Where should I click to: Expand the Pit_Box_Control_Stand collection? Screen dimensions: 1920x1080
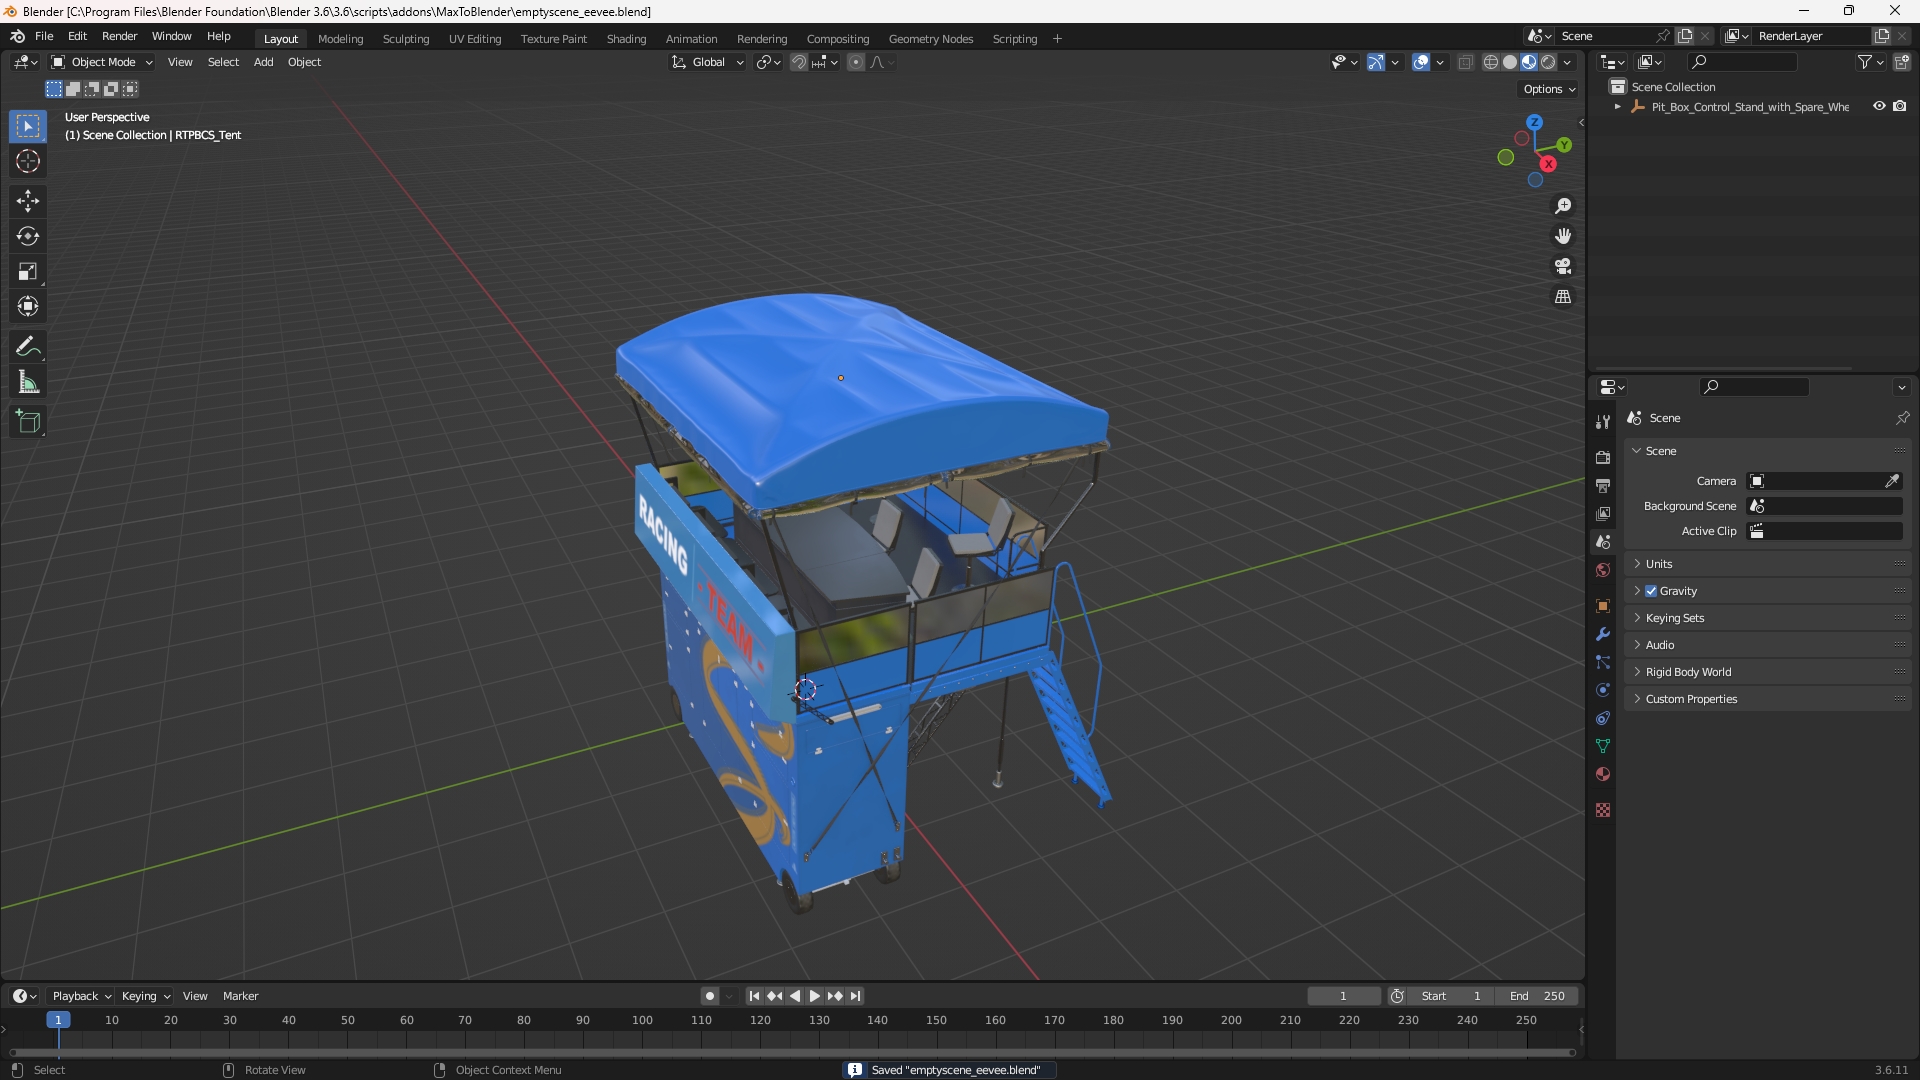[1617, 107]
